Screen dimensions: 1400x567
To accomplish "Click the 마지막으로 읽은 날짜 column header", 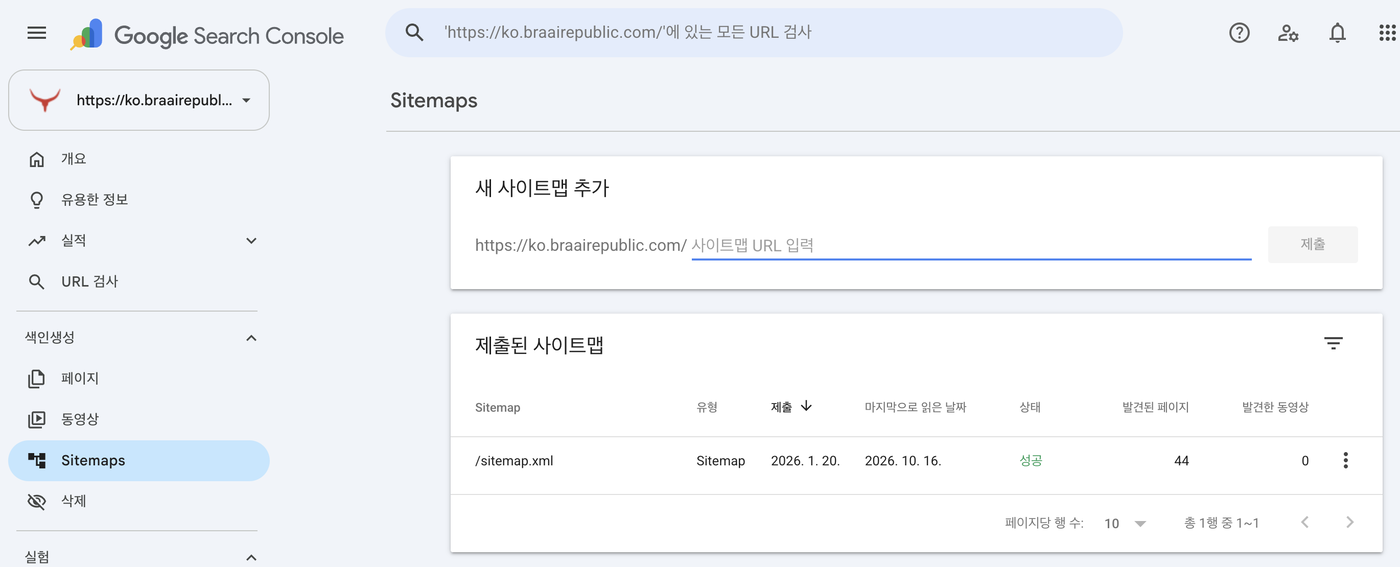I will tap(915, 407).
